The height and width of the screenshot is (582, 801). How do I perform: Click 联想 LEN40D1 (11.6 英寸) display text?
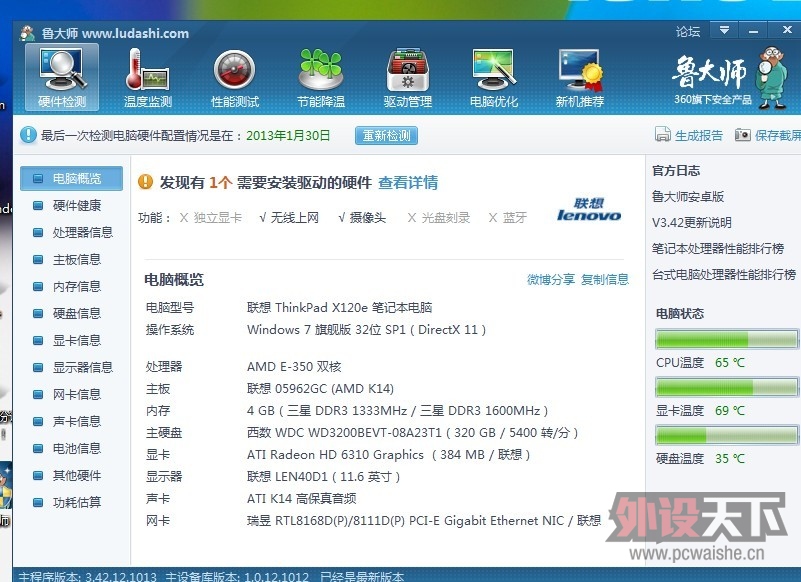(323, 477)
